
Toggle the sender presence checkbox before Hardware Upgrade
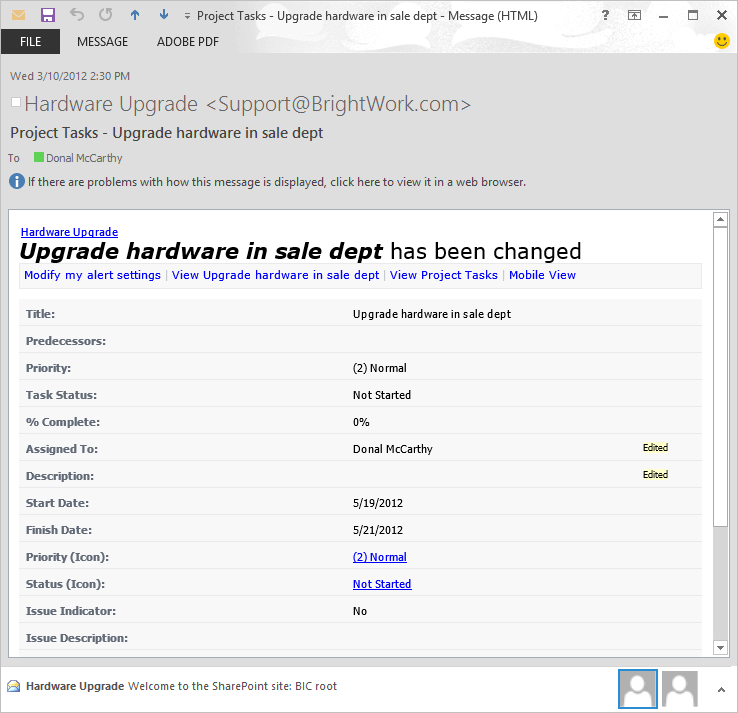tap(15, 102)
